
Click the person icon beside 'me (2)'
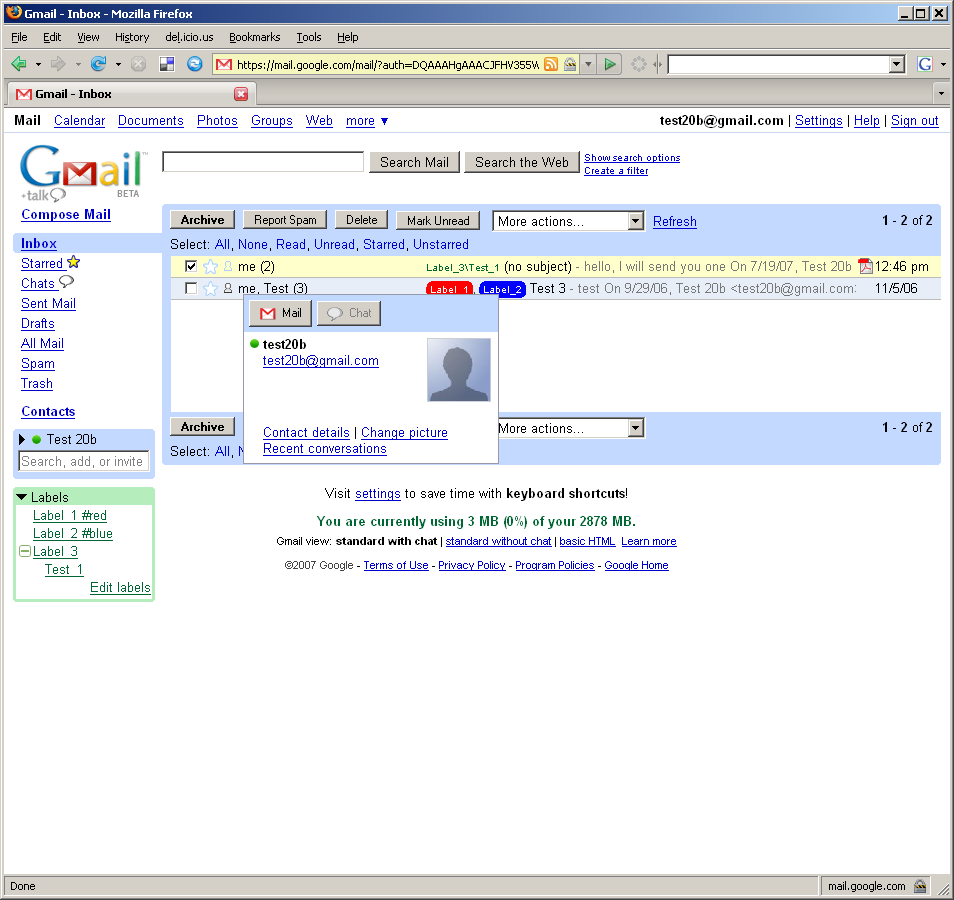[x=228, y=267]
